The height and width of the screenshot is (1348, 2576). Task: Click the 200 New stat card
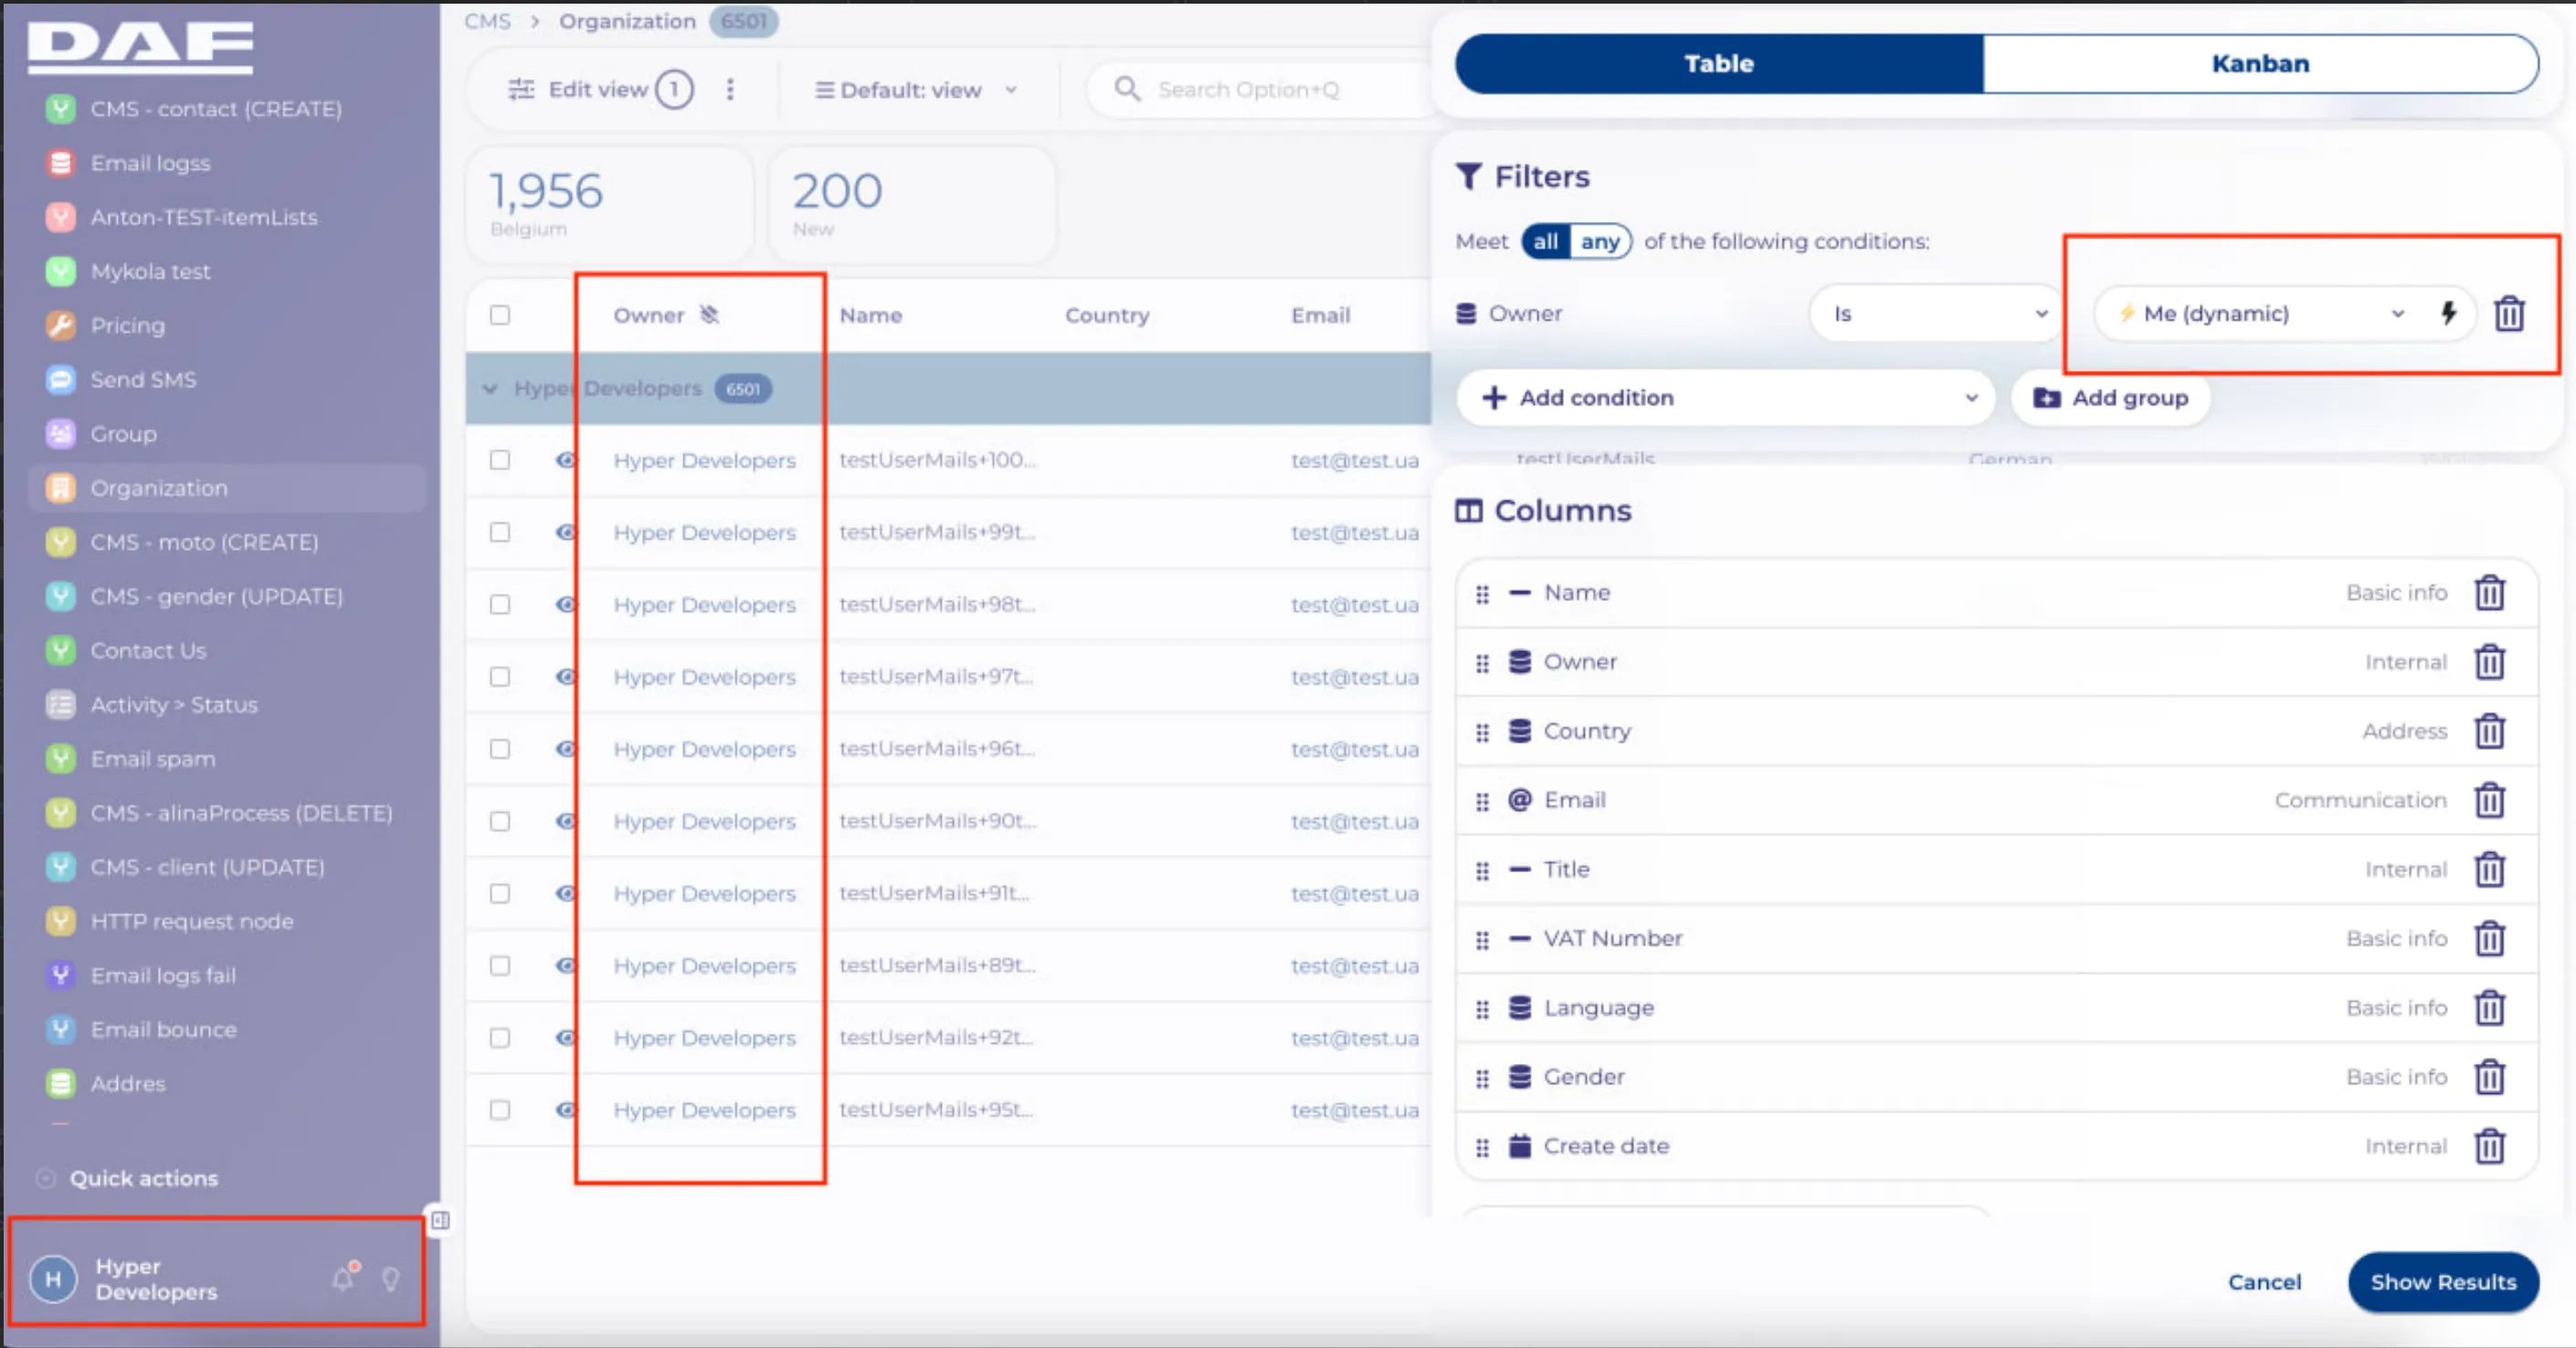912,205
